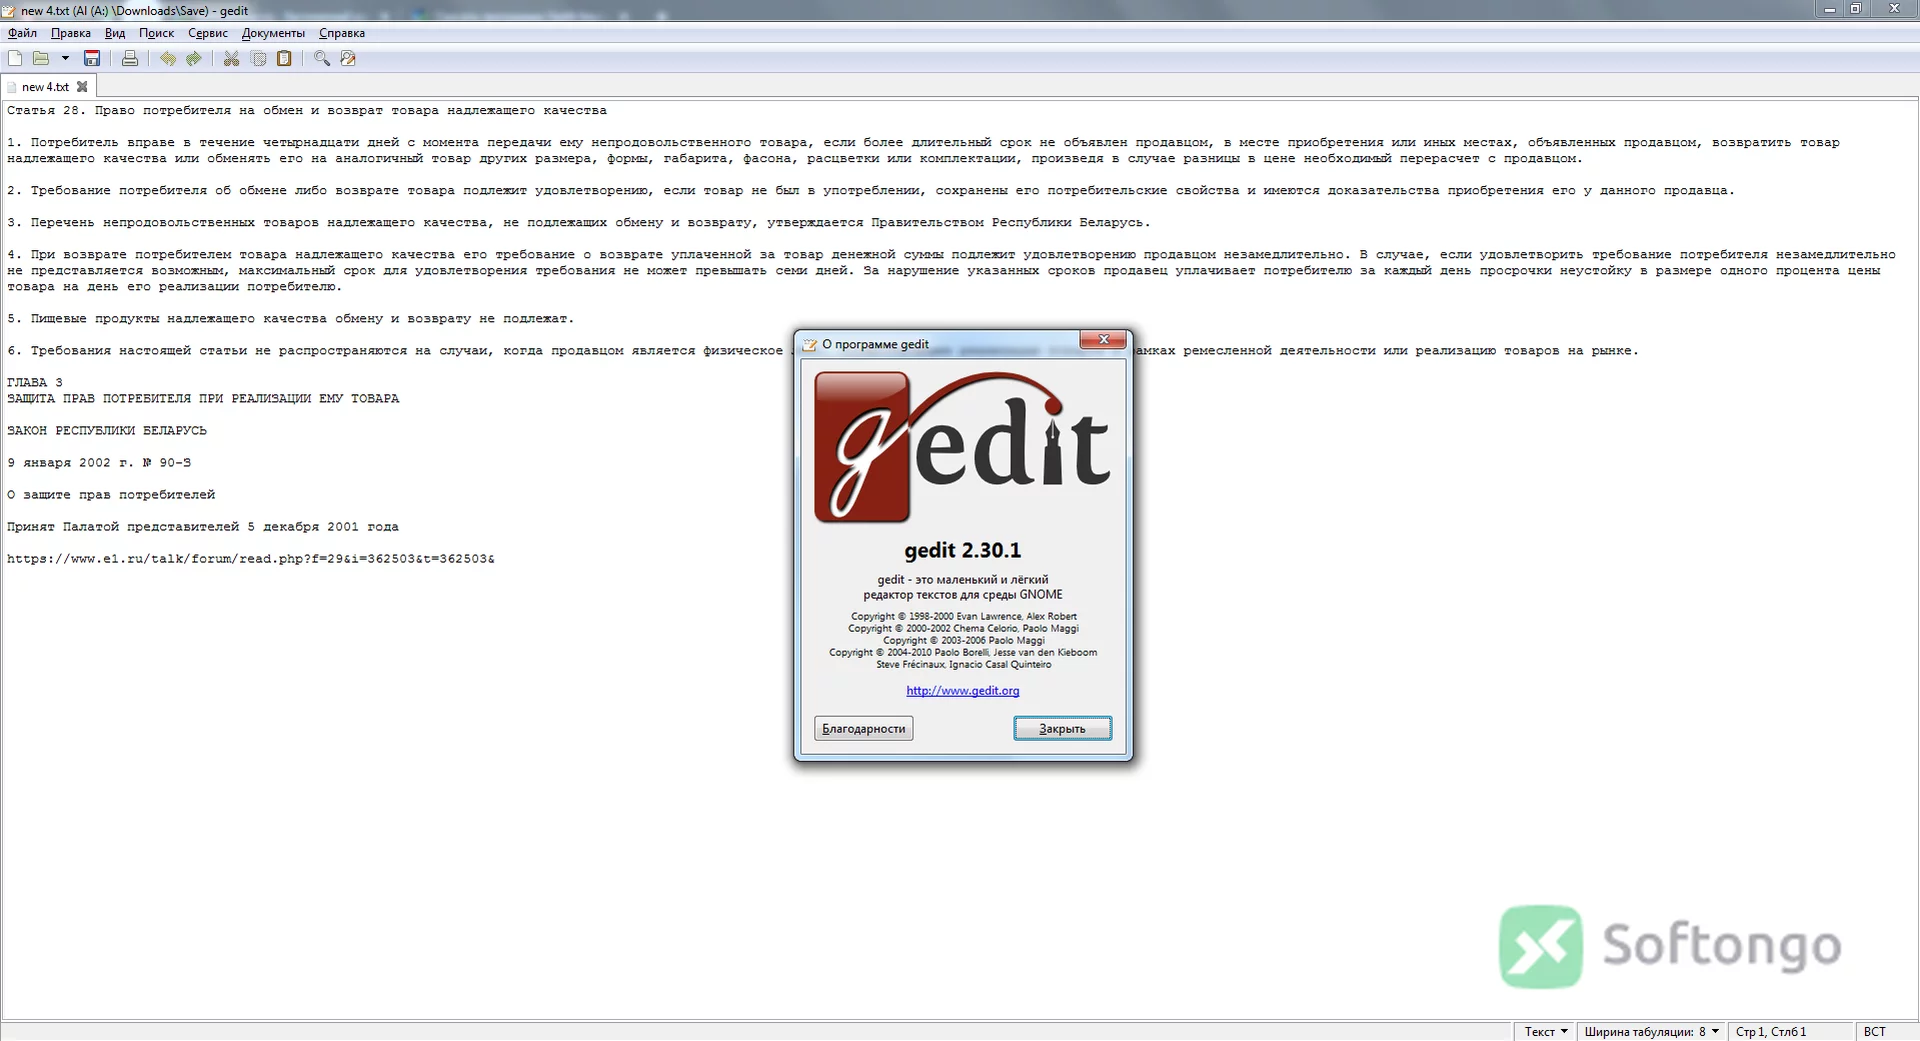
Task: Open Find and Replace toolbar icon
Action: pyautogui.click(x=348, y=59)
